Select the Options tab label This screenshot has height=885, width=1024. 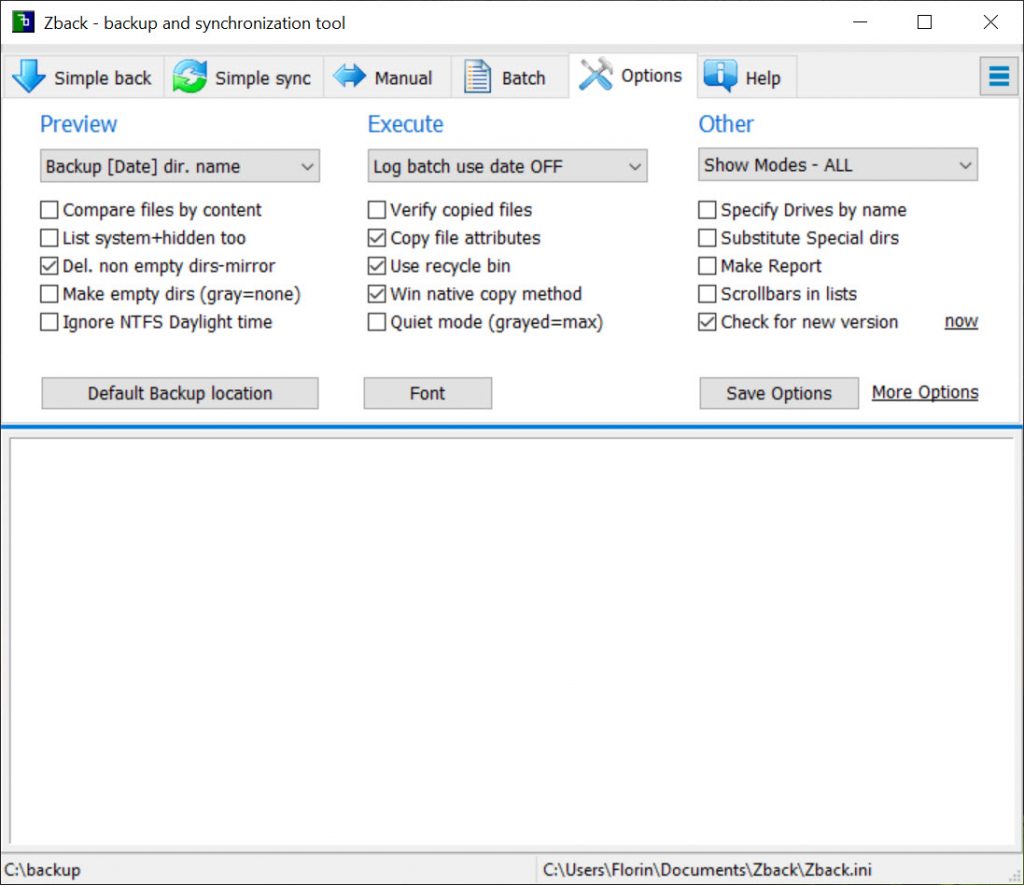tap(651, 76)
